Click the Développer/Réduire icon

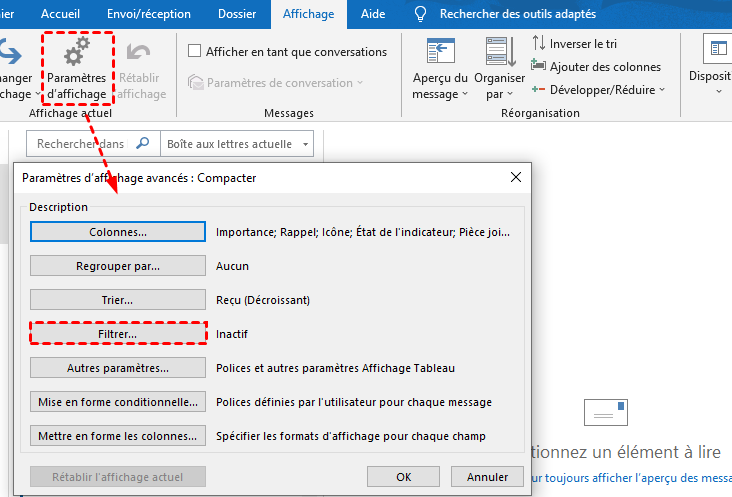click(539, 89)
